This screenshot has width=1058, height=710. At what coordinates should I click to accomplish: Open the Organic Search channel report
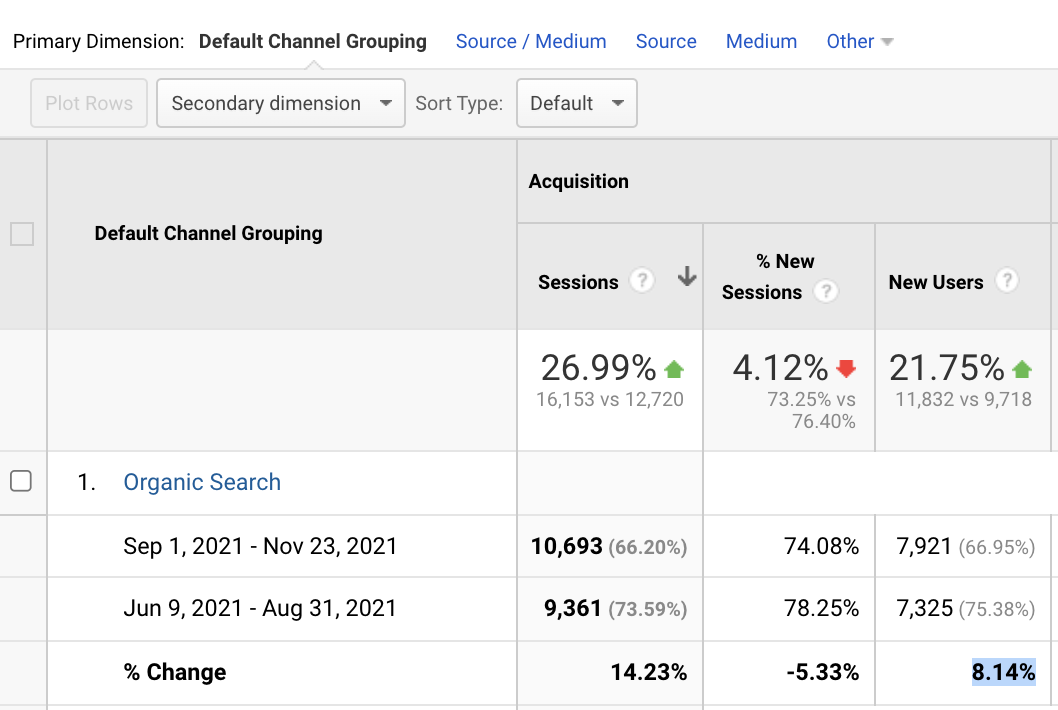tap(201, 482)
